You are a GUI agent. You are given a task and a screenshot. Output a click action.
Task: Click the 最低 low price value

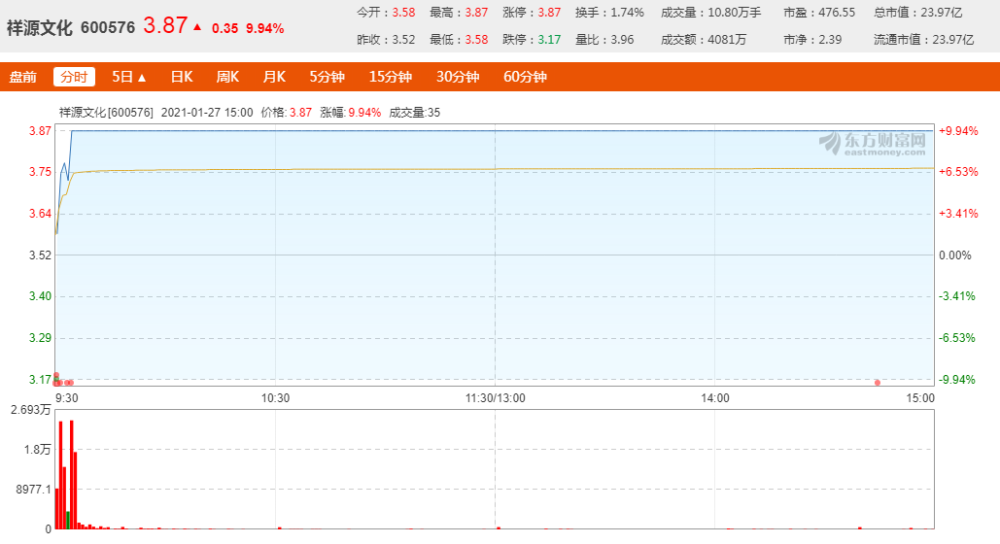[476, 40]
